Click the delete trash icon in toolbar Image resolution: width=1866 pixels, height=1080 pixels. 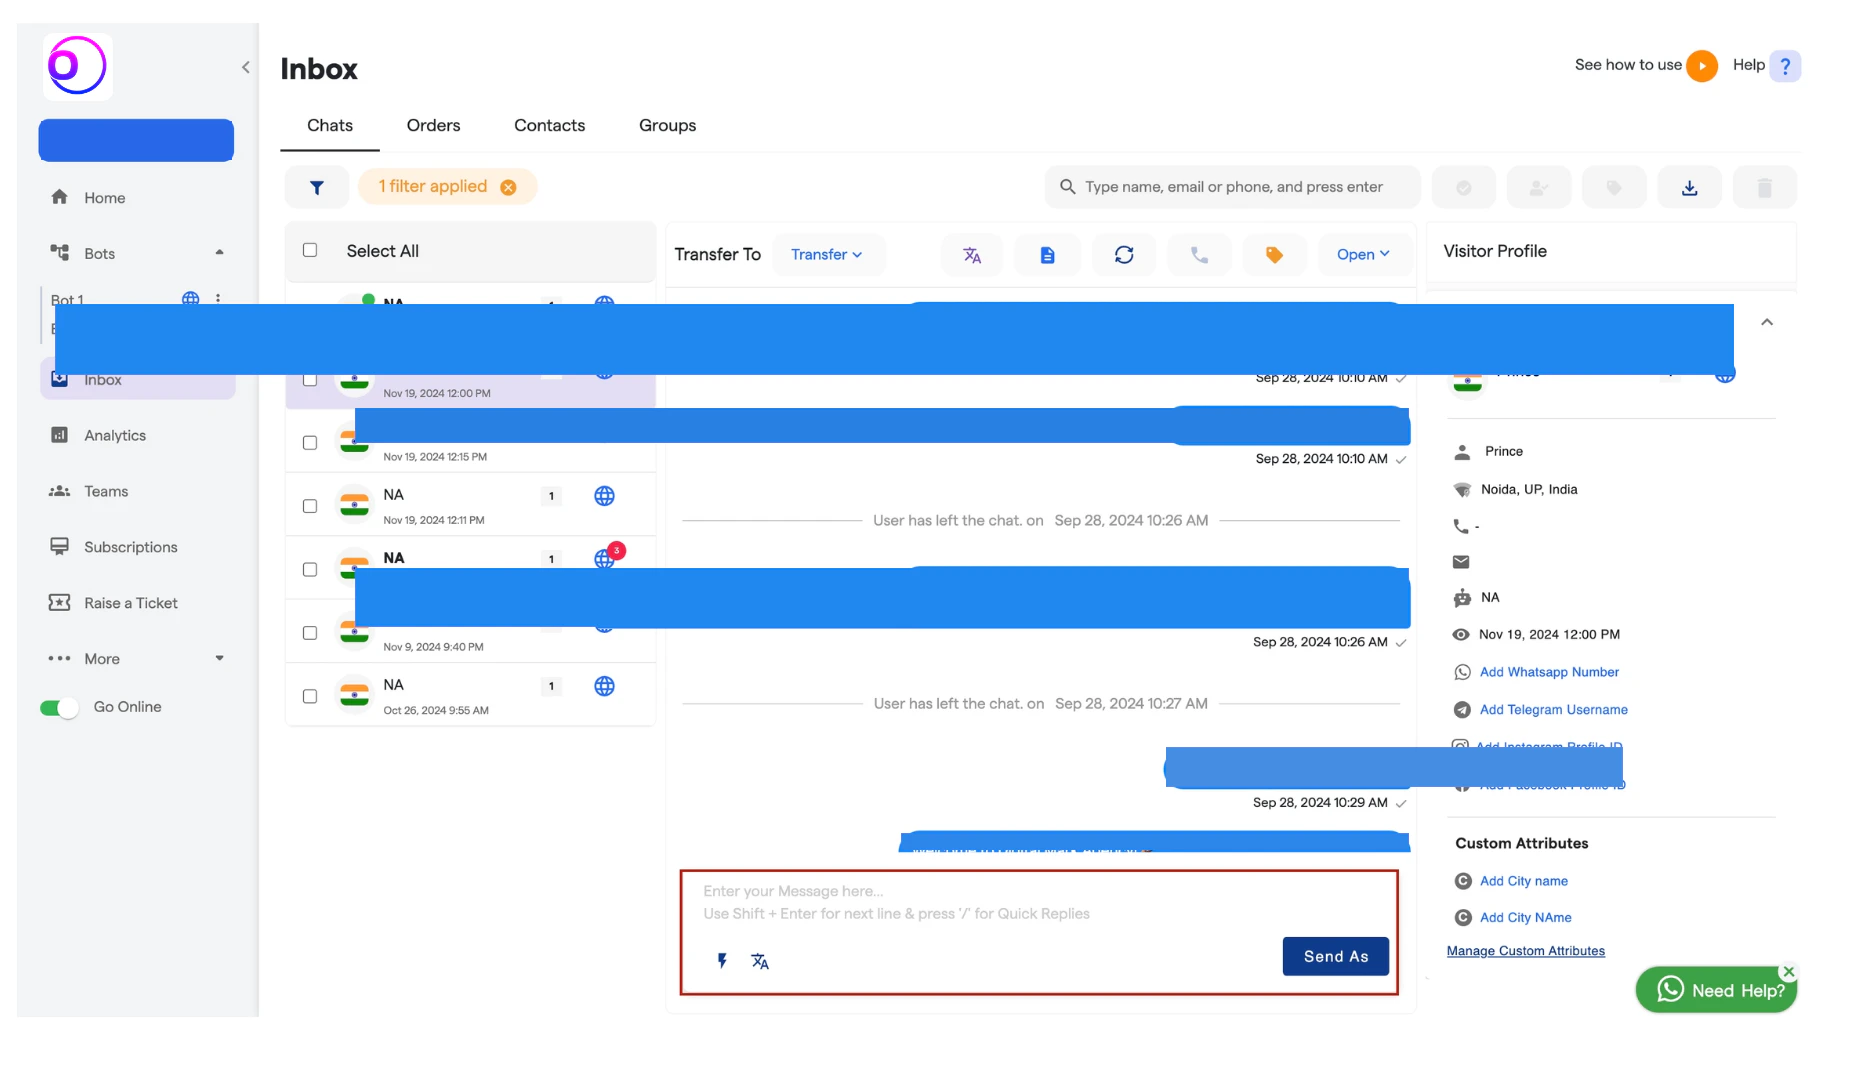click(x=1764, y=187)
